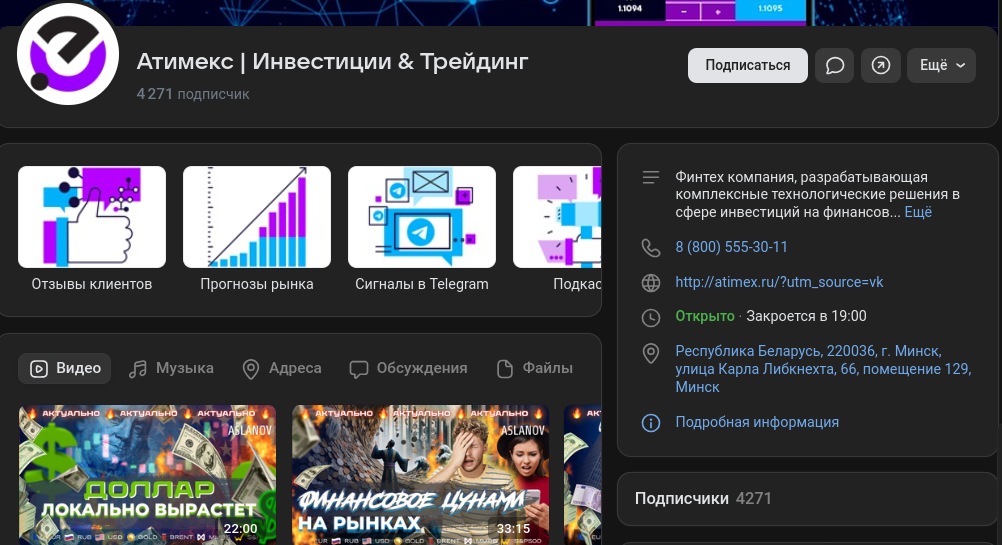
Task: Switch to the Адреса tab
Action: pyautogui.click(x=282, y=369)
